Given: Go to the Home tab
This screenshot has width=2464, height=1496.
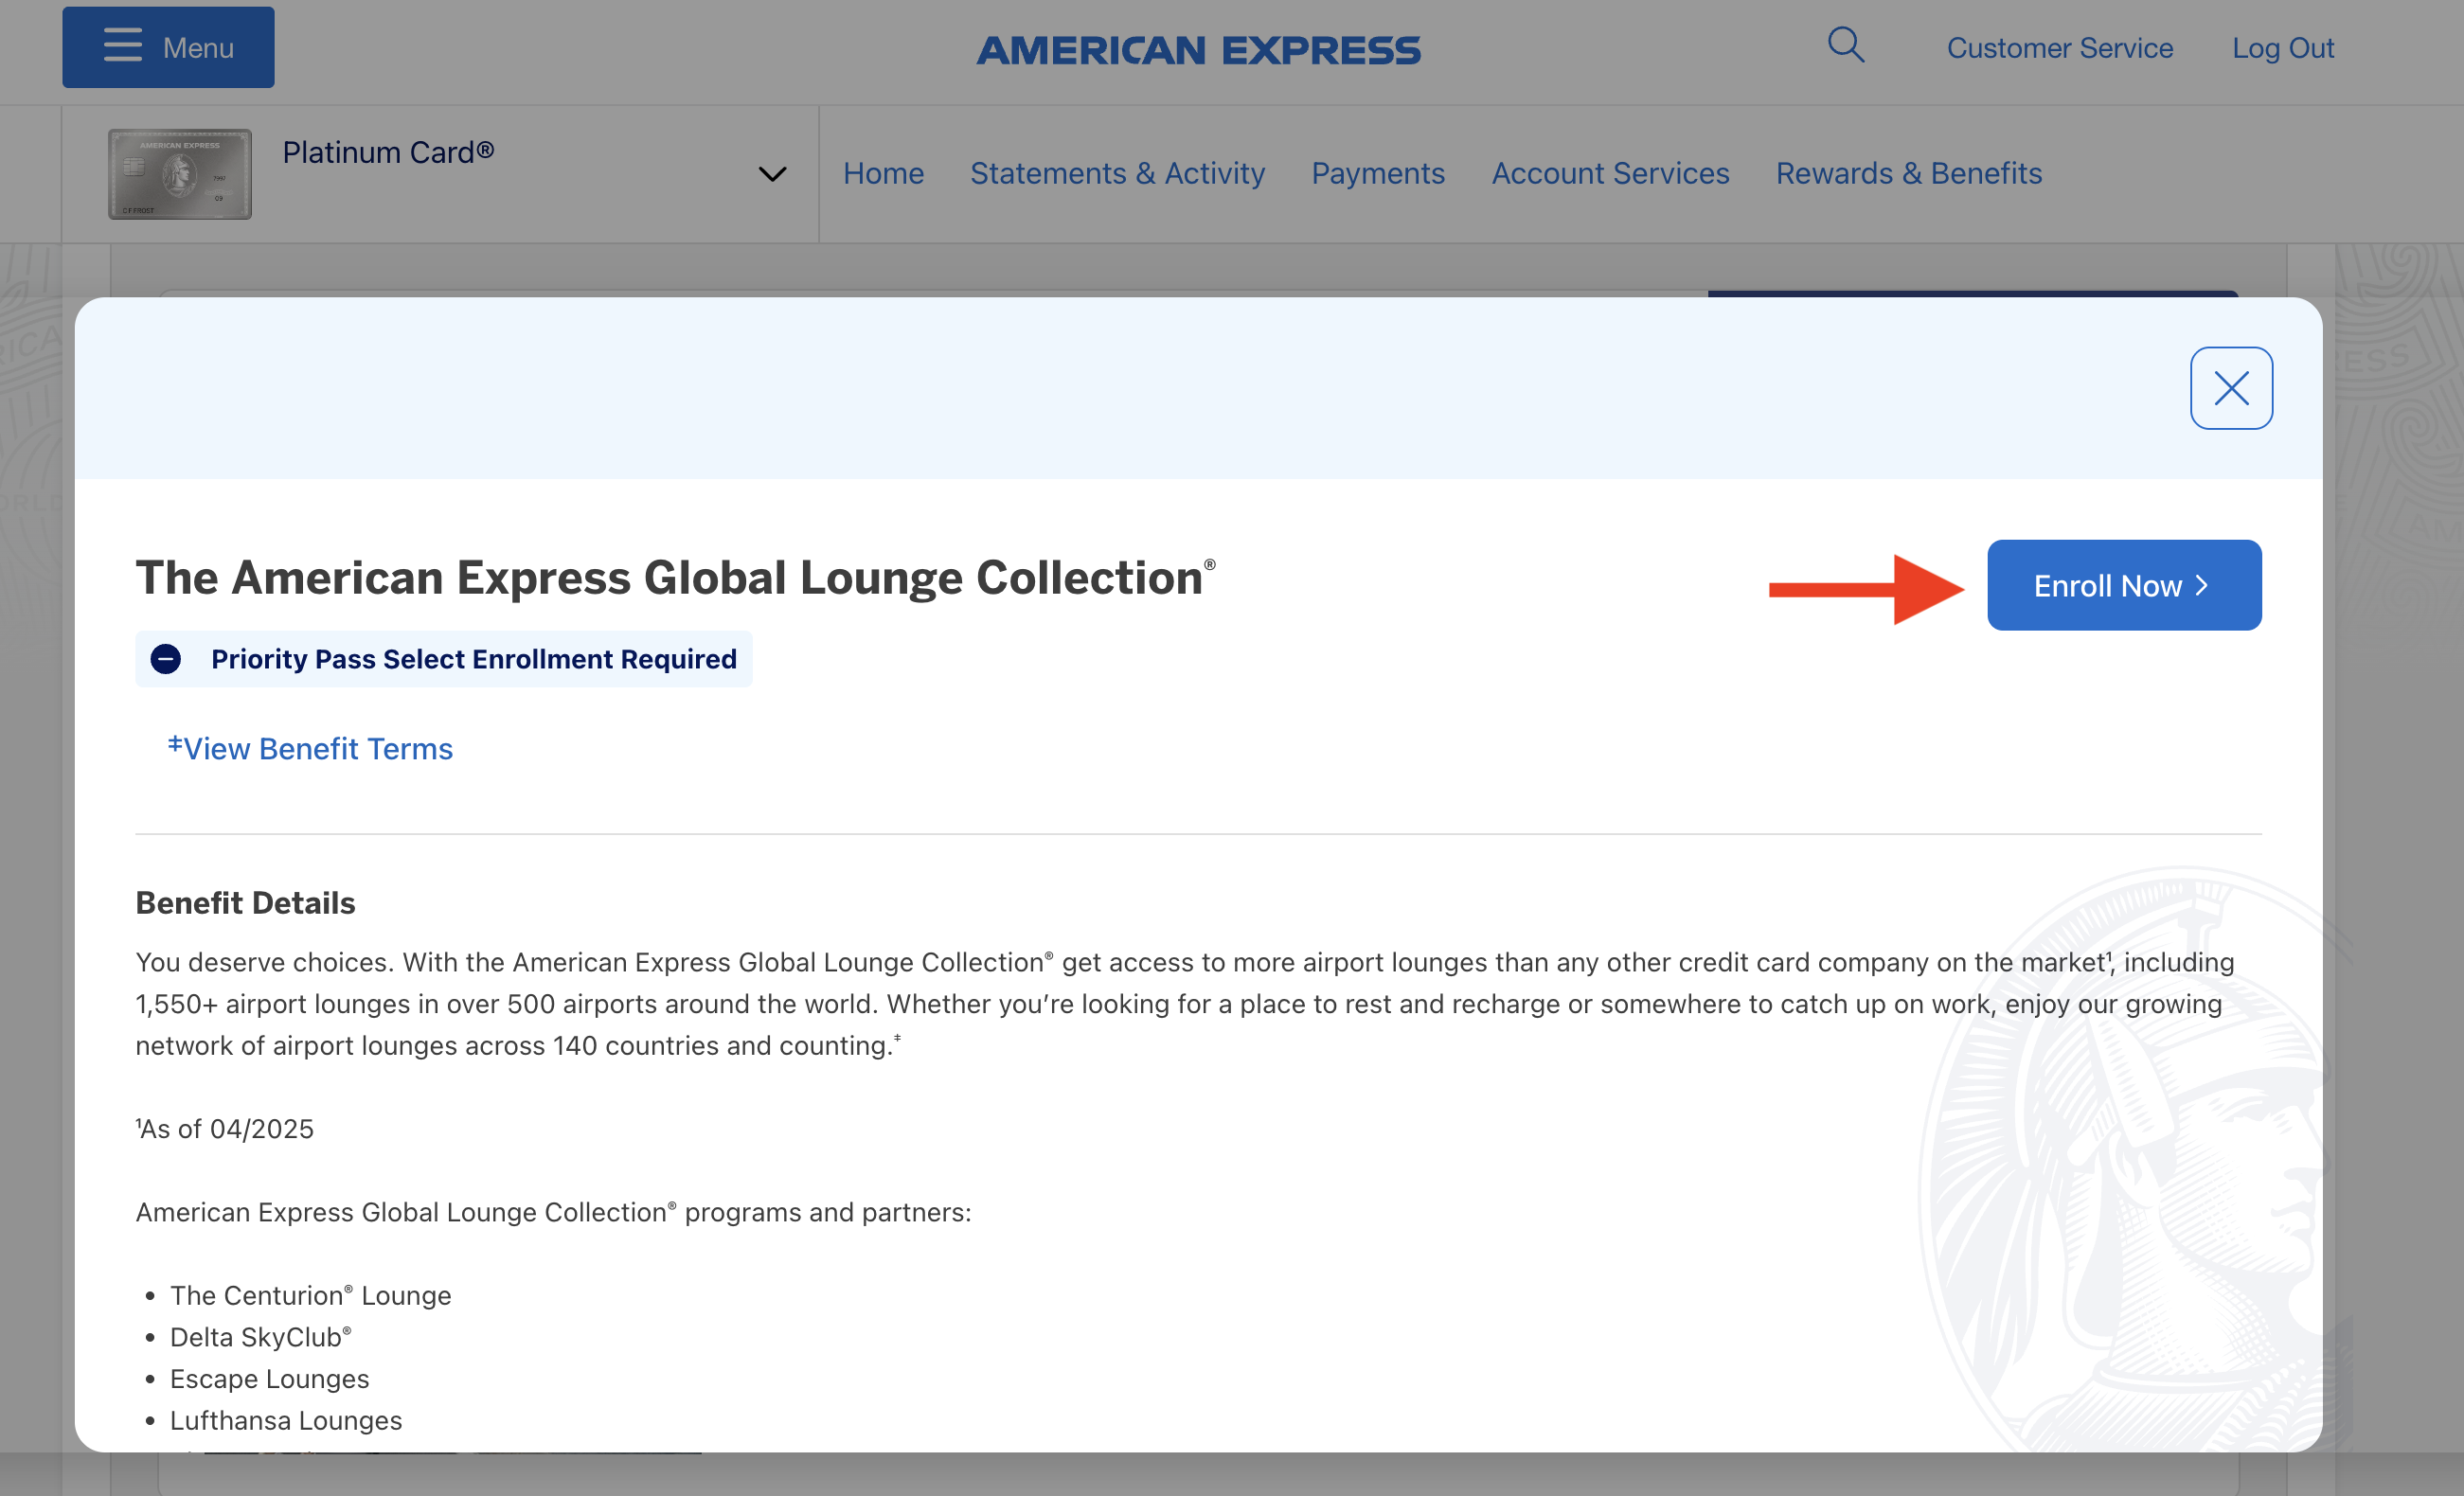Looking at the screenshot, I should 883,173.
